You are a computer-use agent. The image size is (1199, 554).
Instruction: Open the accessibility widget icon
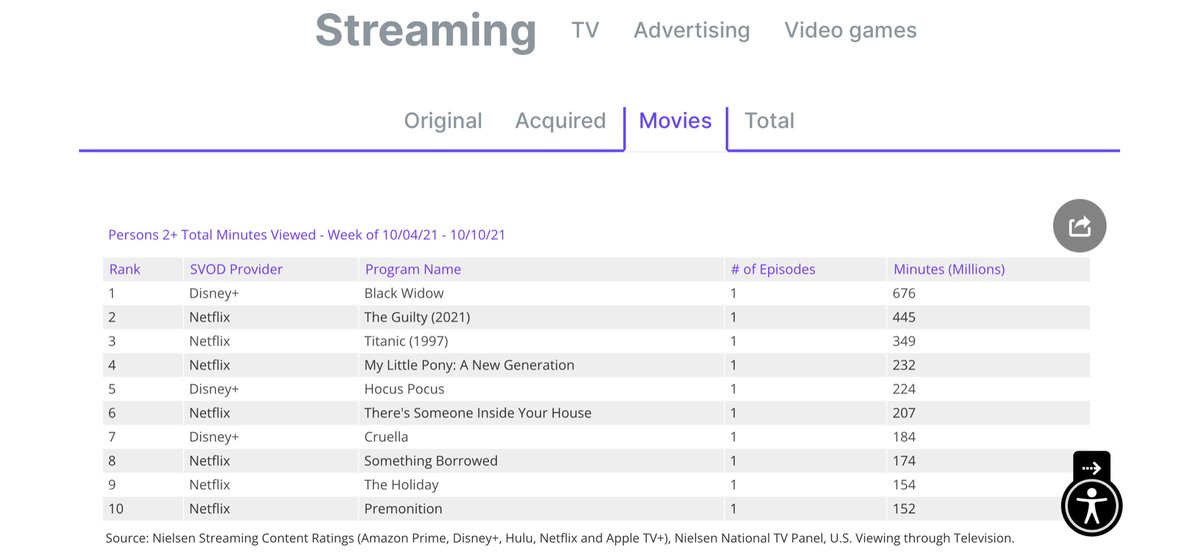coord(1091,506)
